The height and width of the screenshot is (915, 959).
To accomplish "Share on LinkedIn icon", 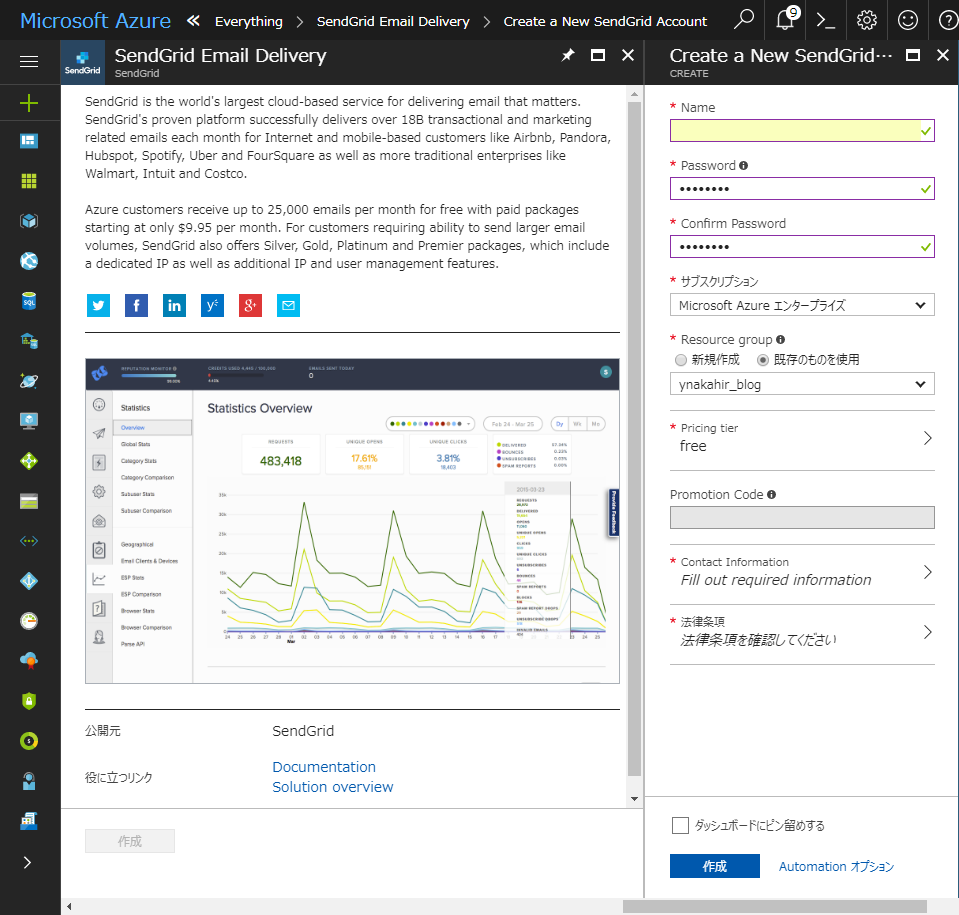I will [x=174, y=306].
